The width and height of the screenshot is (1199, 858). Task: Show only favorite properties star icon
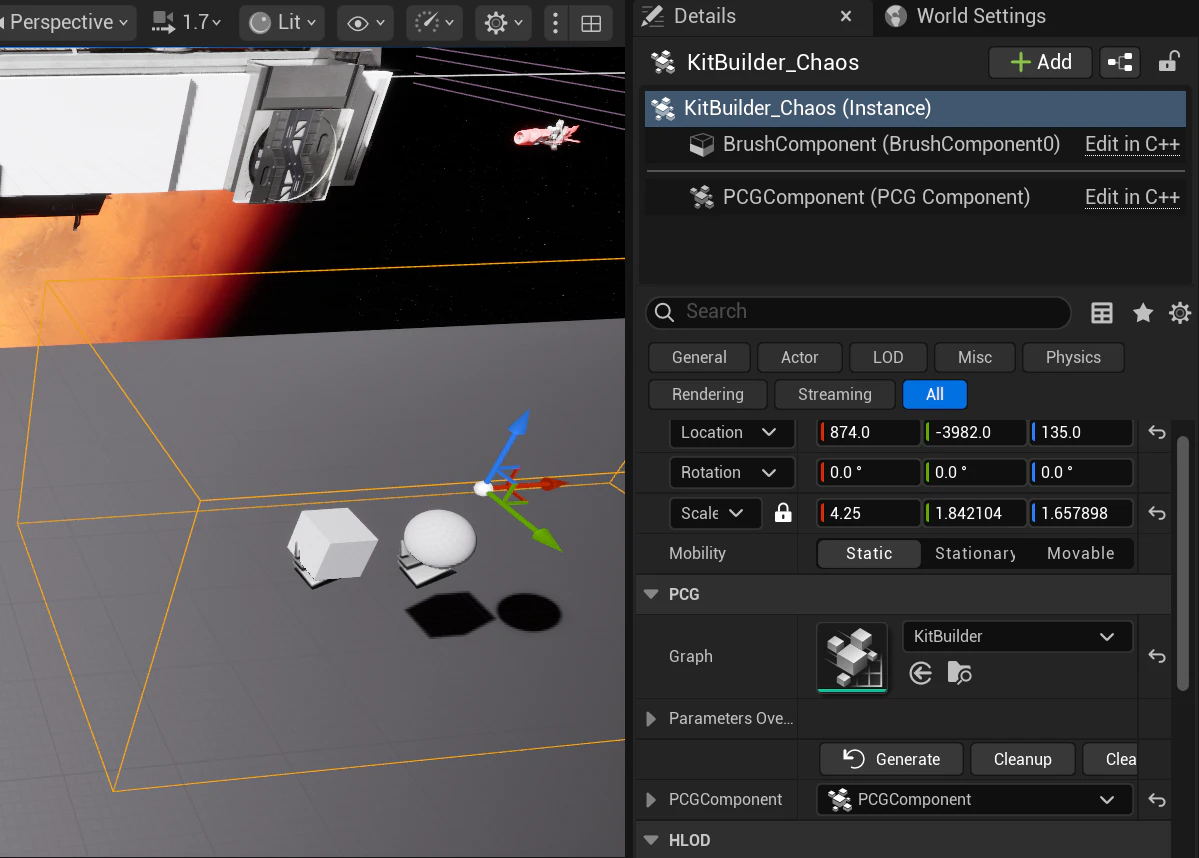1143,313
